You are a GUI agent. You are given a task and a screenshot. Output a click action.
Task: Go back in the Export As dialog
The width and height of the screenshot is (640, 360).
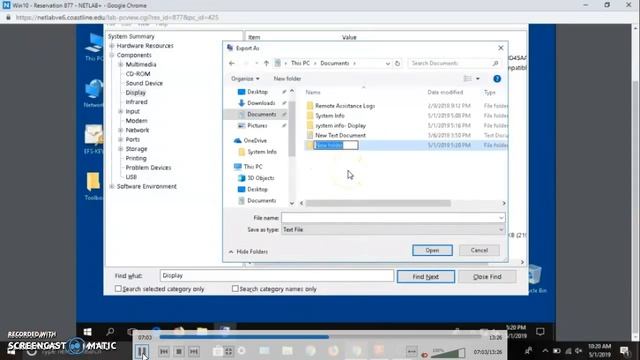coord(232,63)
